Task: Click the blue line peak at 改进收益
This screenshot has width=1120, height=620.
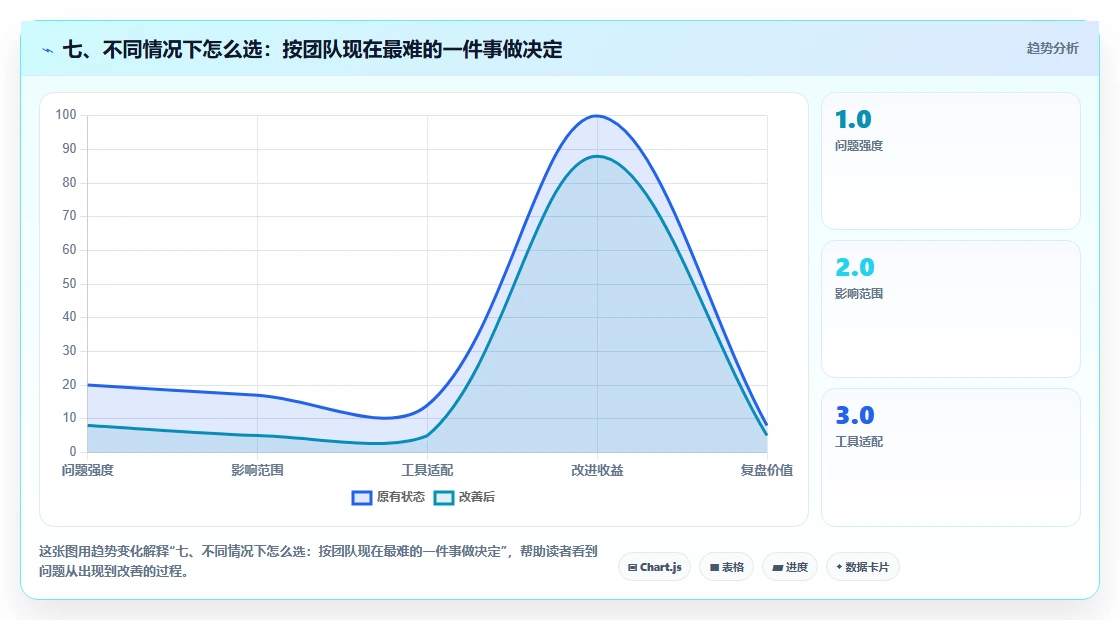Action: point(597,116)
